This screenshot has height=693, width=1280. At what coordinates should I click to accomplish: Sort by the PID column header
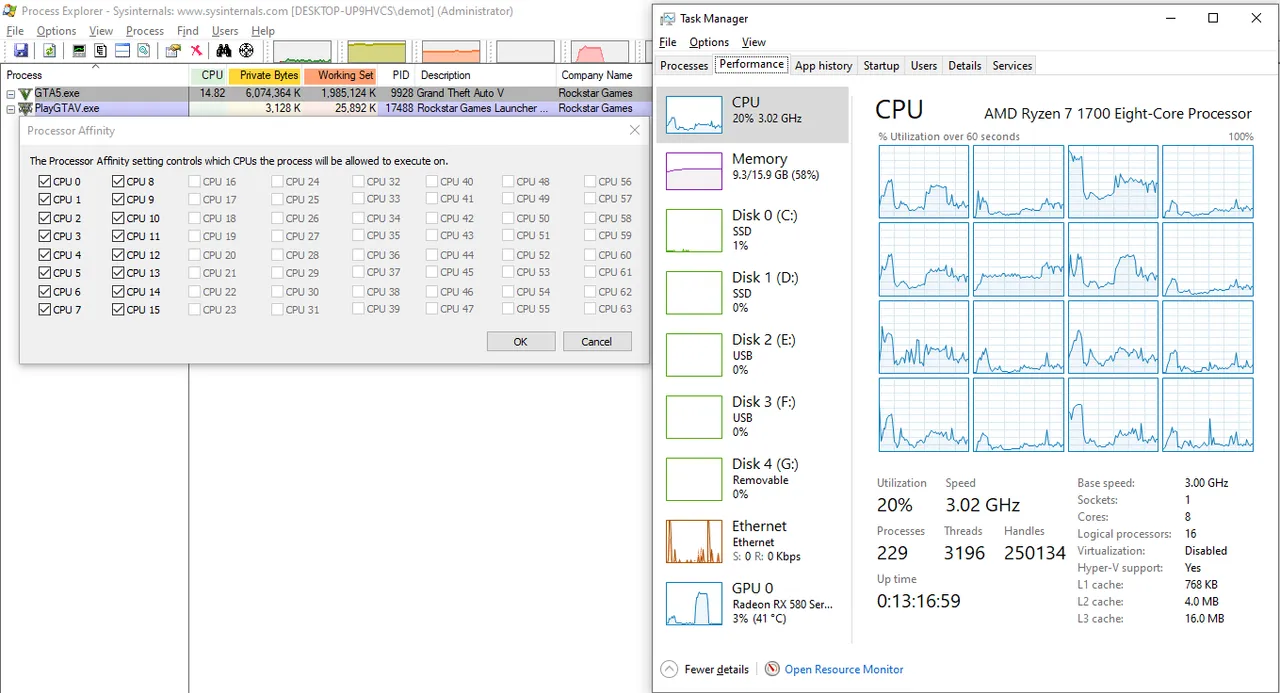pos(397,75)
